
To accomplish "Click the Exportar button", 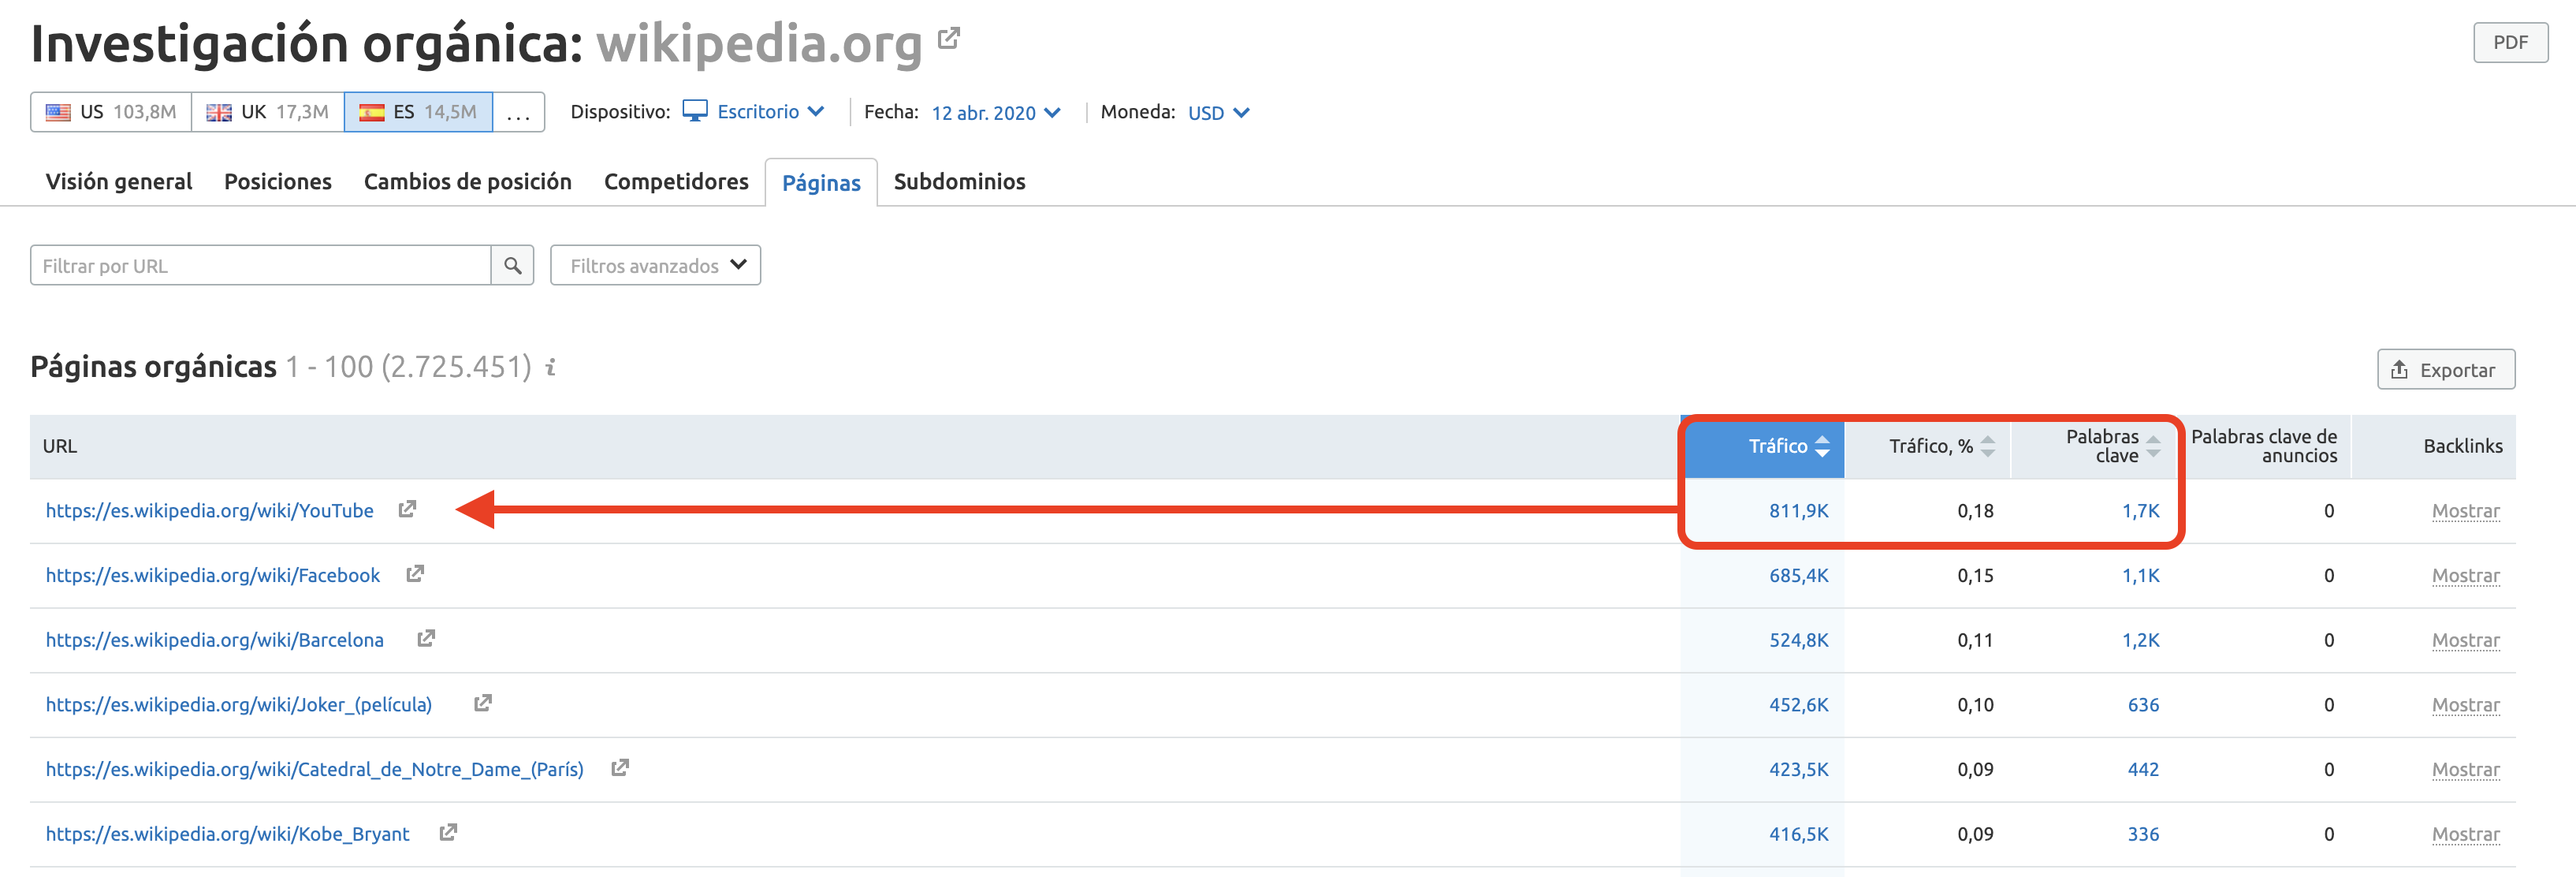I will pyautogui.click(x=2446, y=370).
